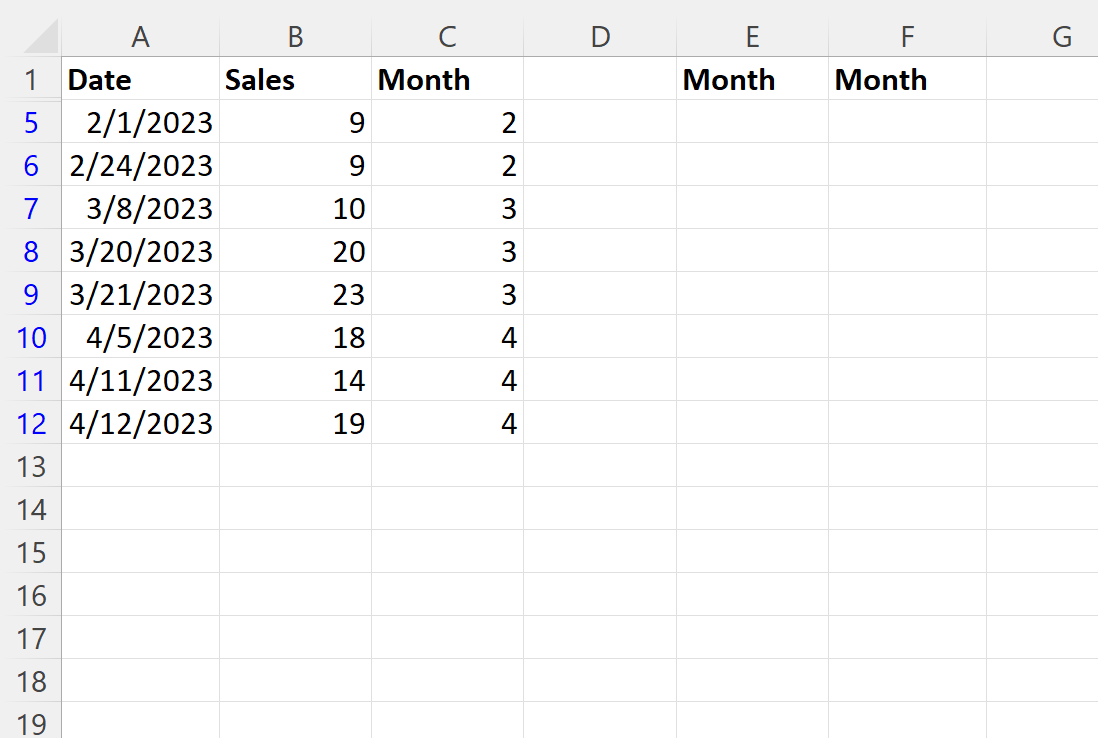Select the sales value 19
Viewport: 1098px width, 738px height.
tap(296, 424)
